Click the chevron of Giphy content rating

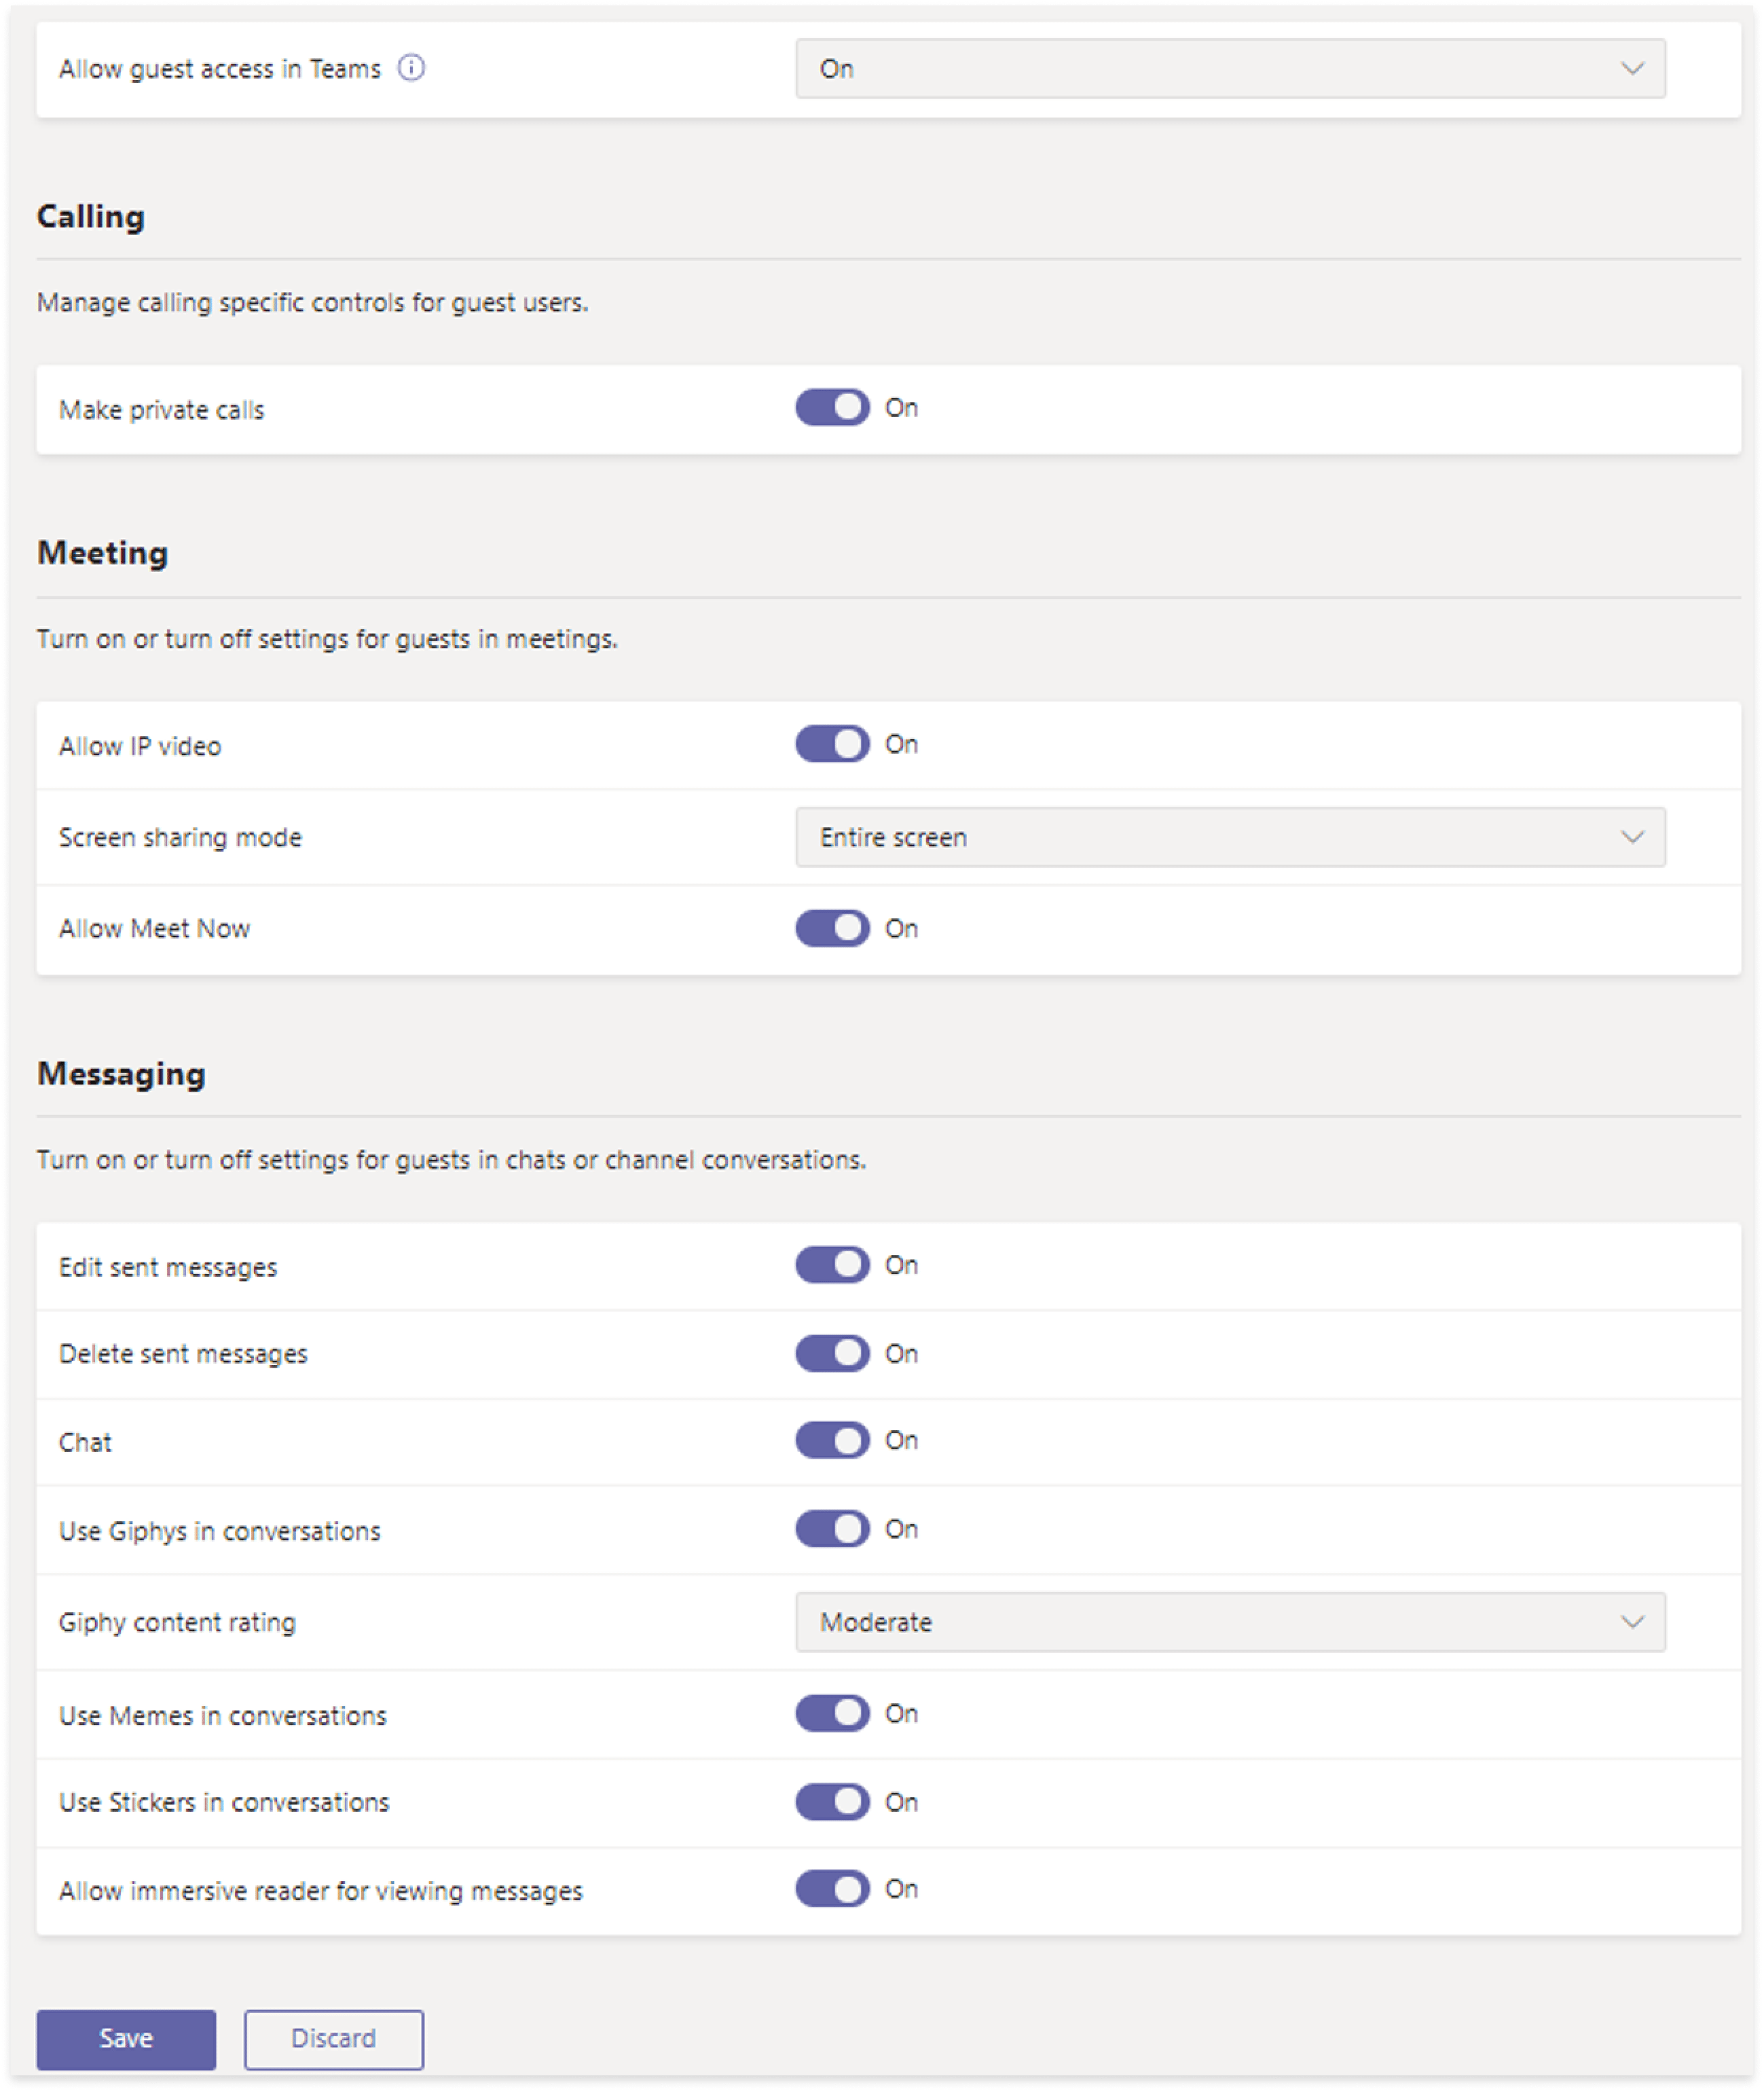(x=1632, y=1622)
